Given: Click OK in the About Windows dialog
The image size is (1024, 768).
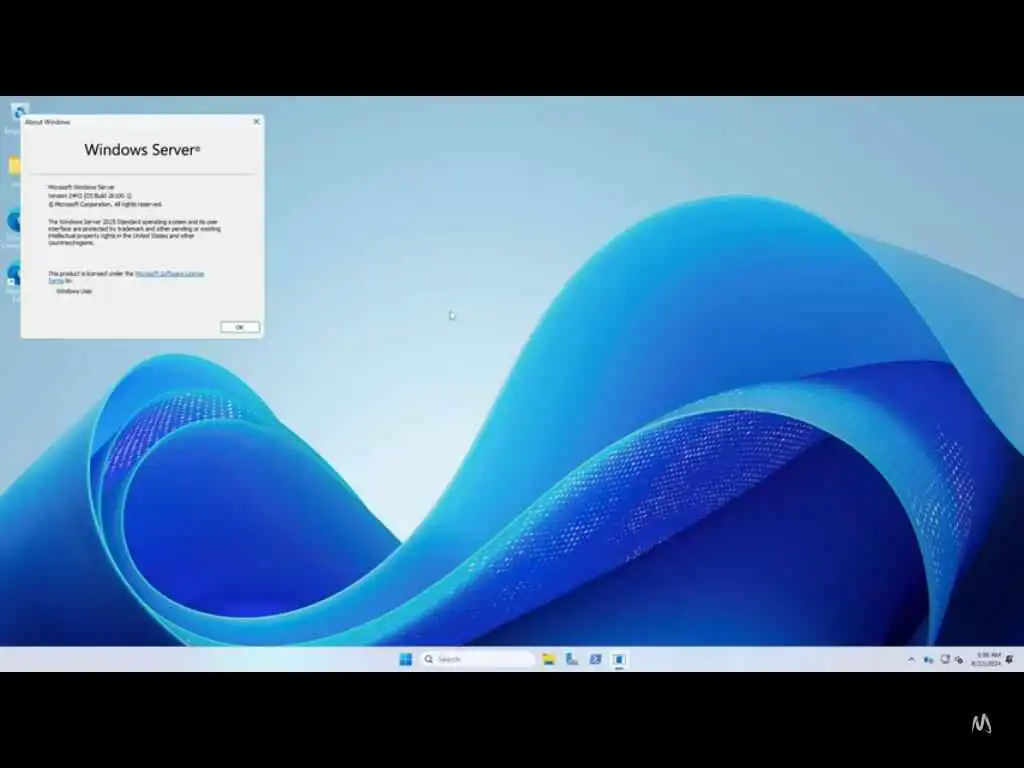Looking at the screenshot, I should 240,327.
